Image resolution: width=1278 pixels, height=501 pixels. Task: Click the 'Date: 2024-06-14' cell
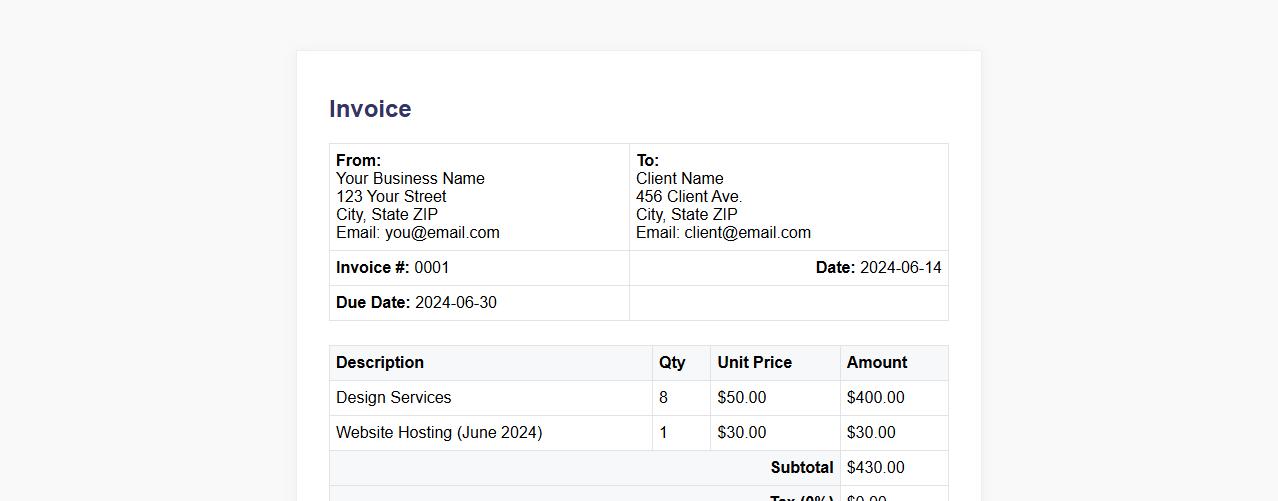click(x=789, y=268)
